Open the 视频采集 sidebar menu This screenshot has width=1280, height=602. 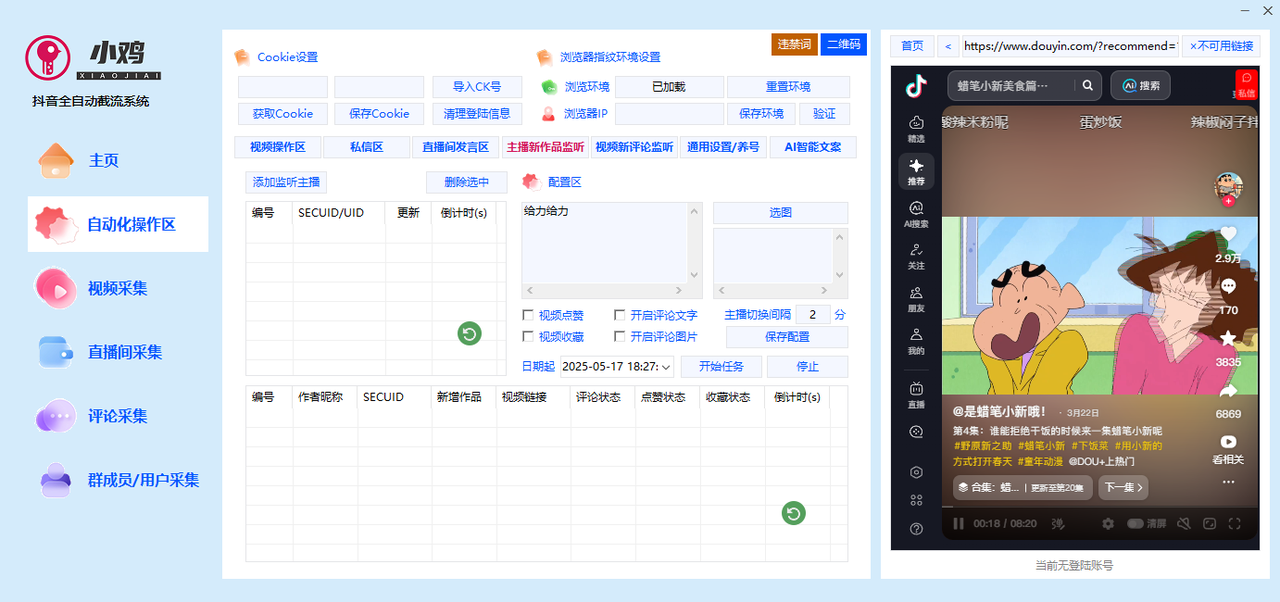click(x=117, y=288)
